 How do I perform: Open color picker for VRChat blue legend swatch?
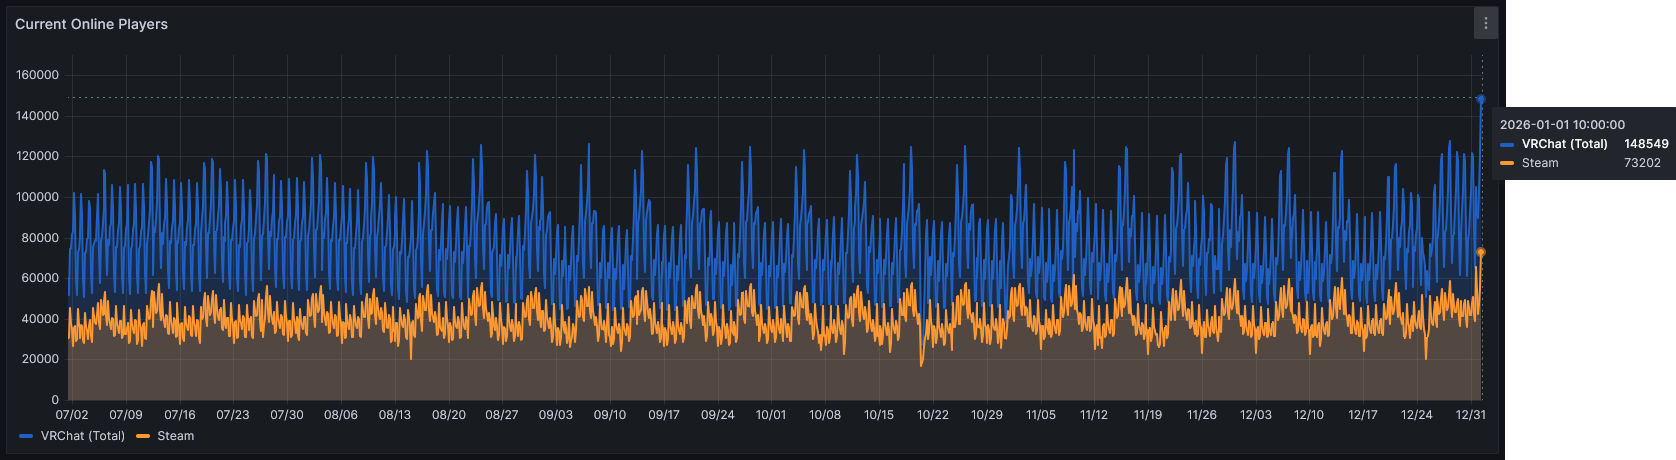pos(26,436)
